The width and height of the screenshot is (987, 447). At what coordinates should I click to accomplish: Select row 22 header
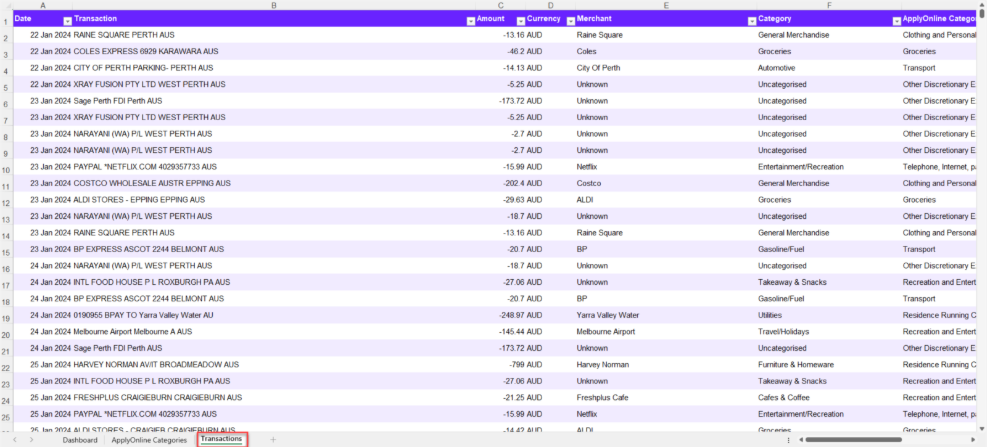pyautogui.click(x=6, y=368)
